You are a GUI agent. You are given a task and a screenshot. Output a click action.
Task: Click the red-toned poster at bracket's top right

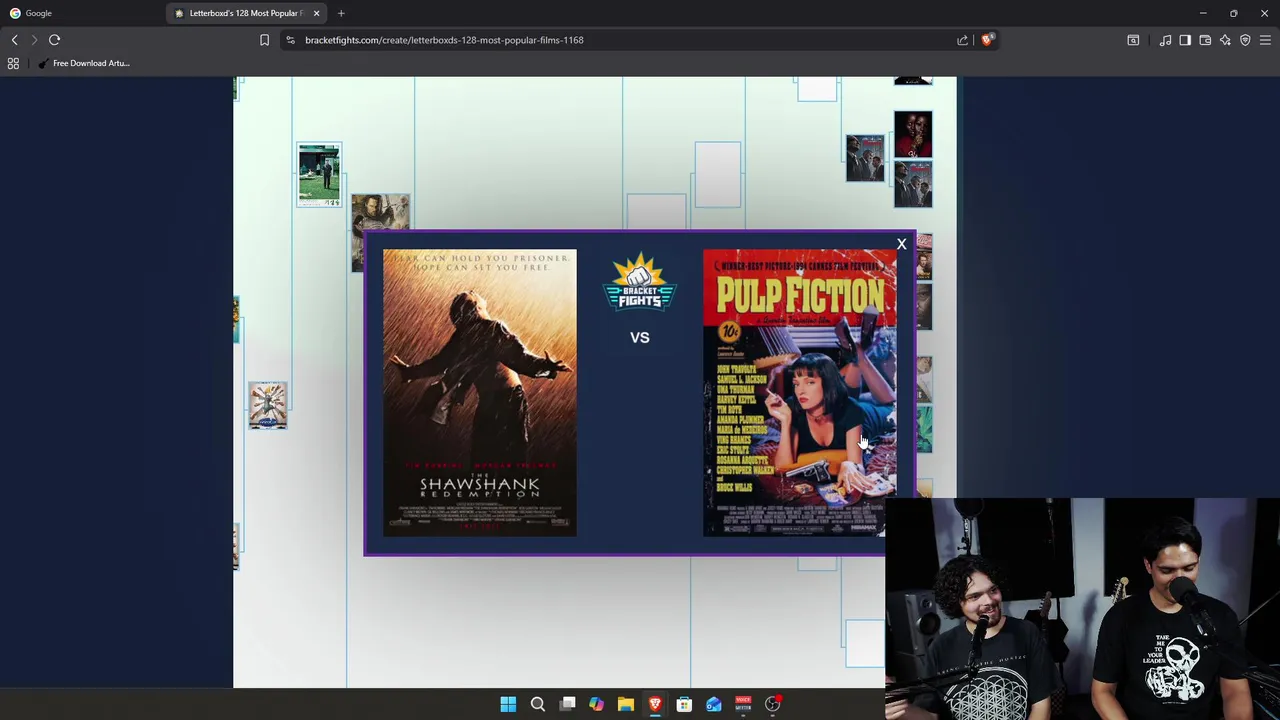coord(913,135)
